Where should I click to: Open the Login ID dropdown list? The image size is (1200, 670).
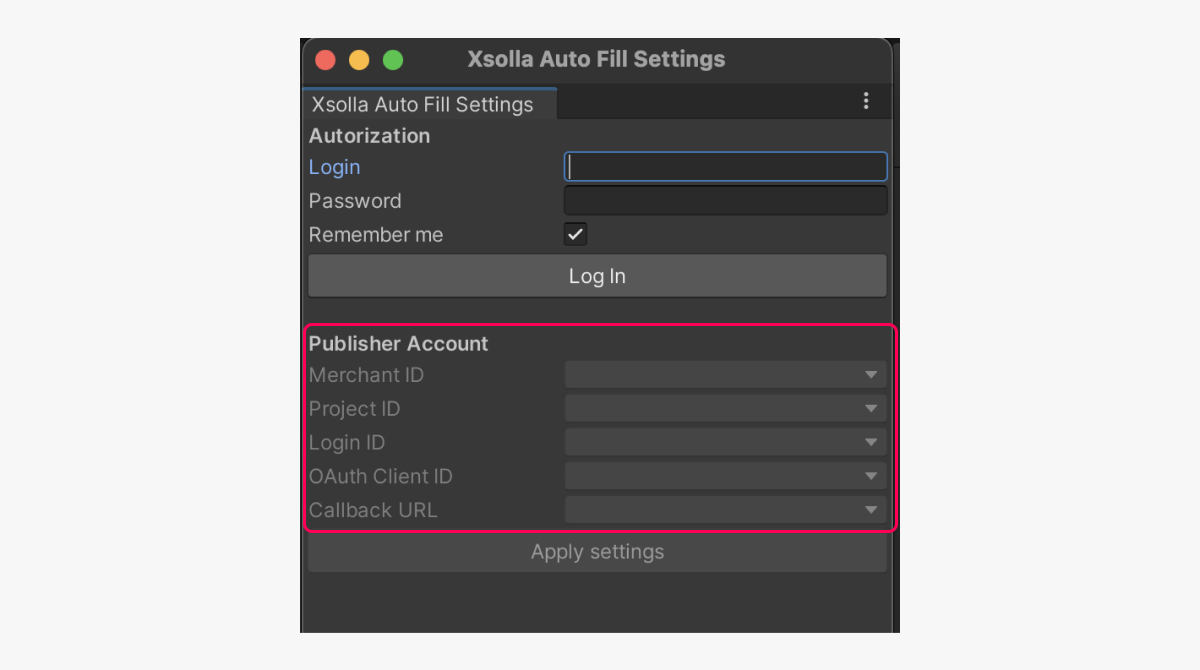(x=726, y=442)
